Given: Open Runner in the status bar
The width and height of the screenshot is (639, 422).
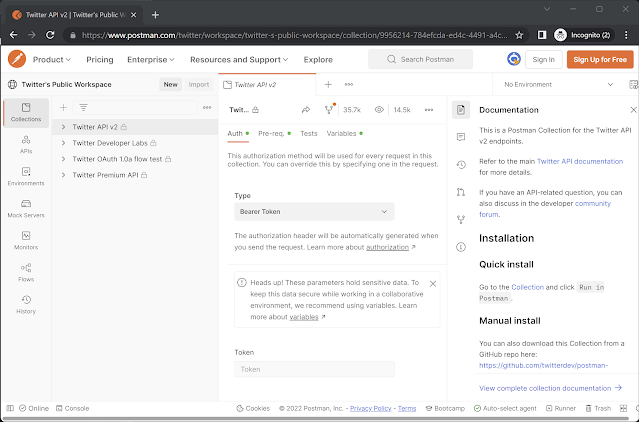Looking at the screenshot, I should (x=561, y=408).
